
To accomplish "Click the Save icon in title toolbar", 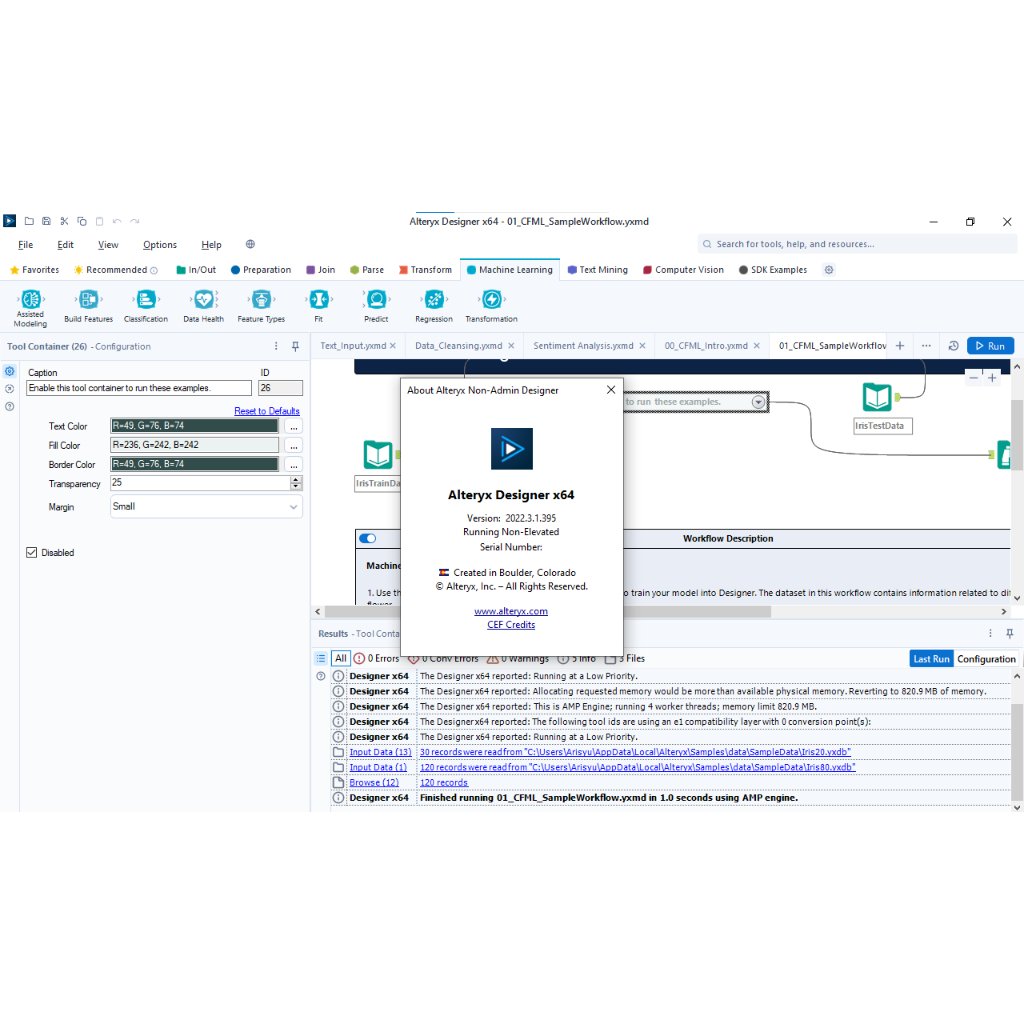I will (46, 221).
